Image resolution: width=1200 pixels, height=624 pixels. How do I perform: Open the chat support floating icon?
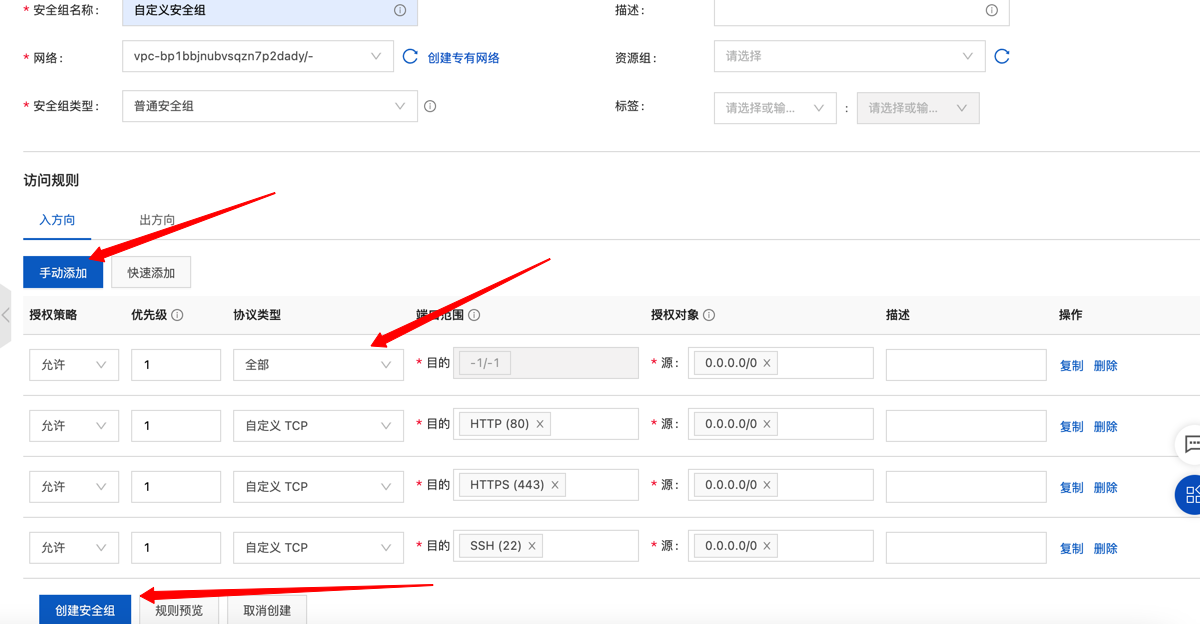click(1190, 443)
